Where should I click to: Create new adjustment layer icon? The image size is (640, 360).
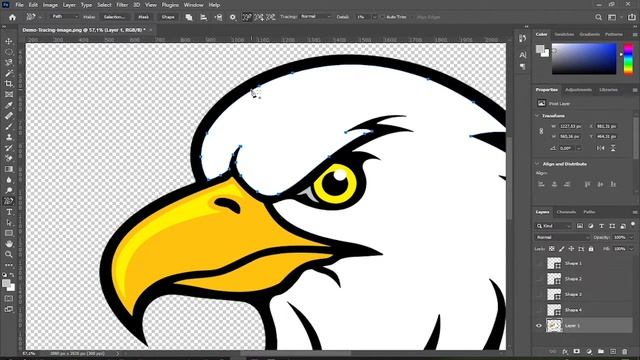(589, 351)
